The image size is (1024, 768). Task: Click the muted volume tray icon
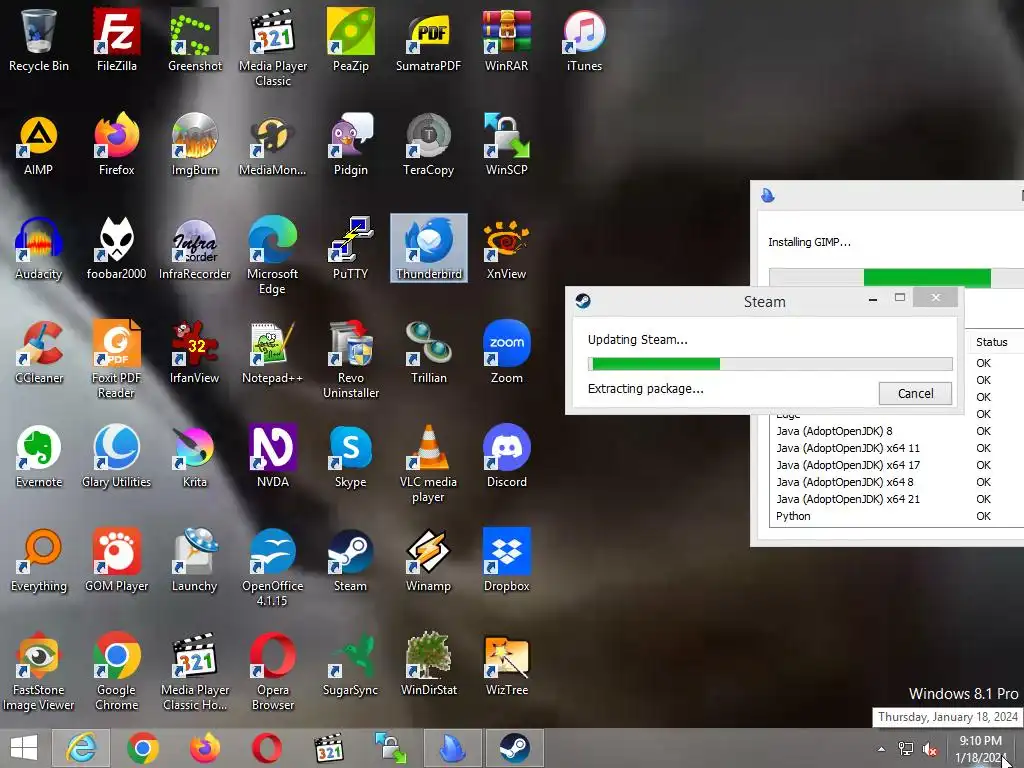929,749
